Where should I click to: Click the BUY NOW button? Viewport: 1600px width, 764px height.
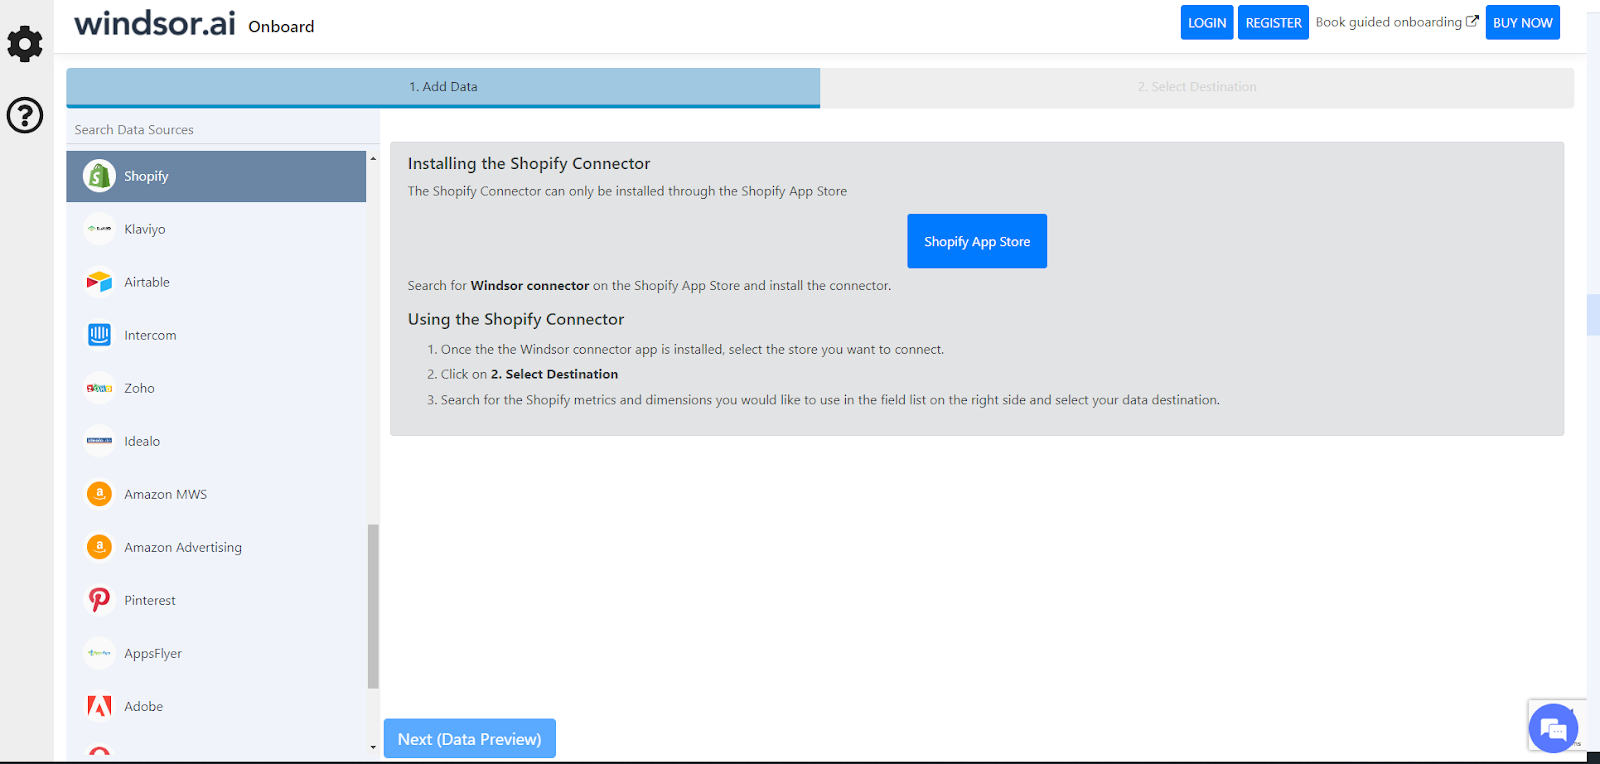coord(1522,23)
